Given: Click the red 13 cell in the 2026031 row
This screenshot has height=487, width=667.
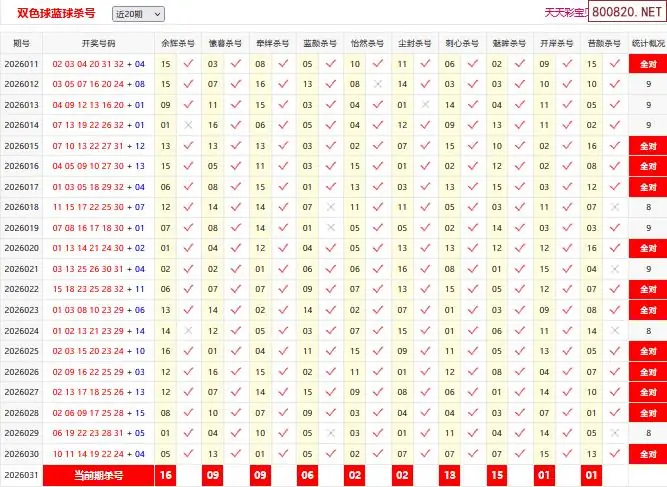Looking at the screenshot, I should (x=449, y=476).
